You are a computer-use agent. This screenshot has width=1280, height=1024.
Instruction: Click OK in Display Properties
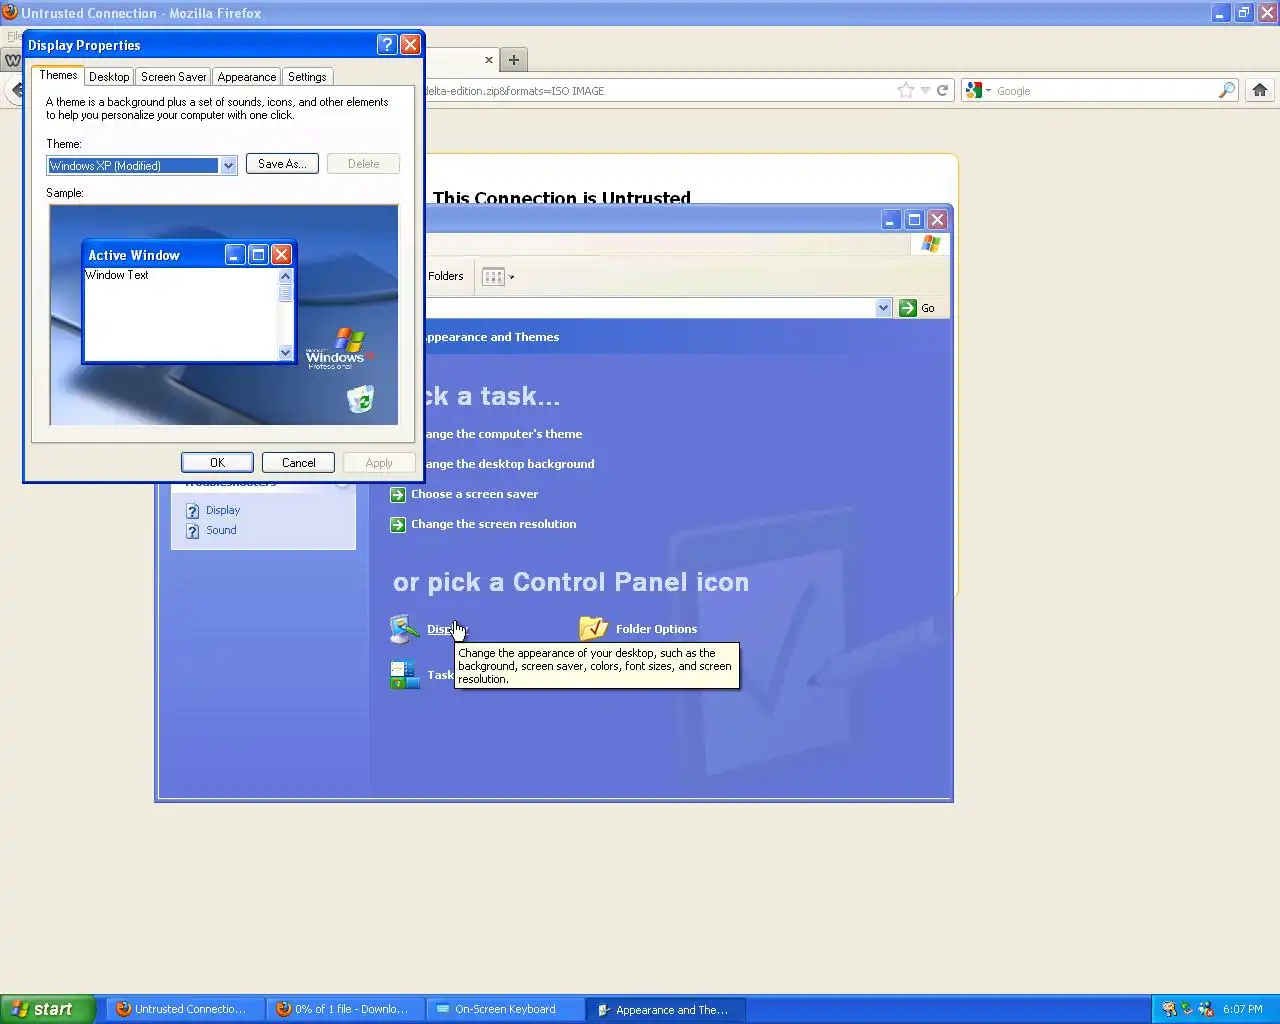tap(217, 463)
